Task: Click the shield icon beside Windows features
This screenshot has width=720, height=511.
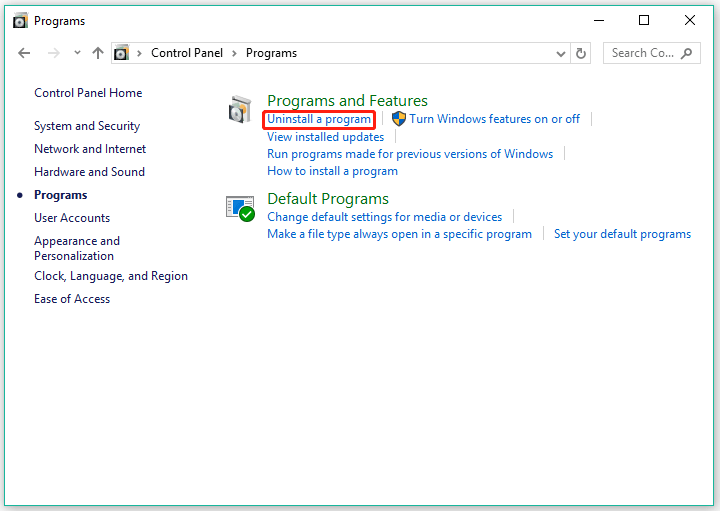Action: click(x=399, y=119)
